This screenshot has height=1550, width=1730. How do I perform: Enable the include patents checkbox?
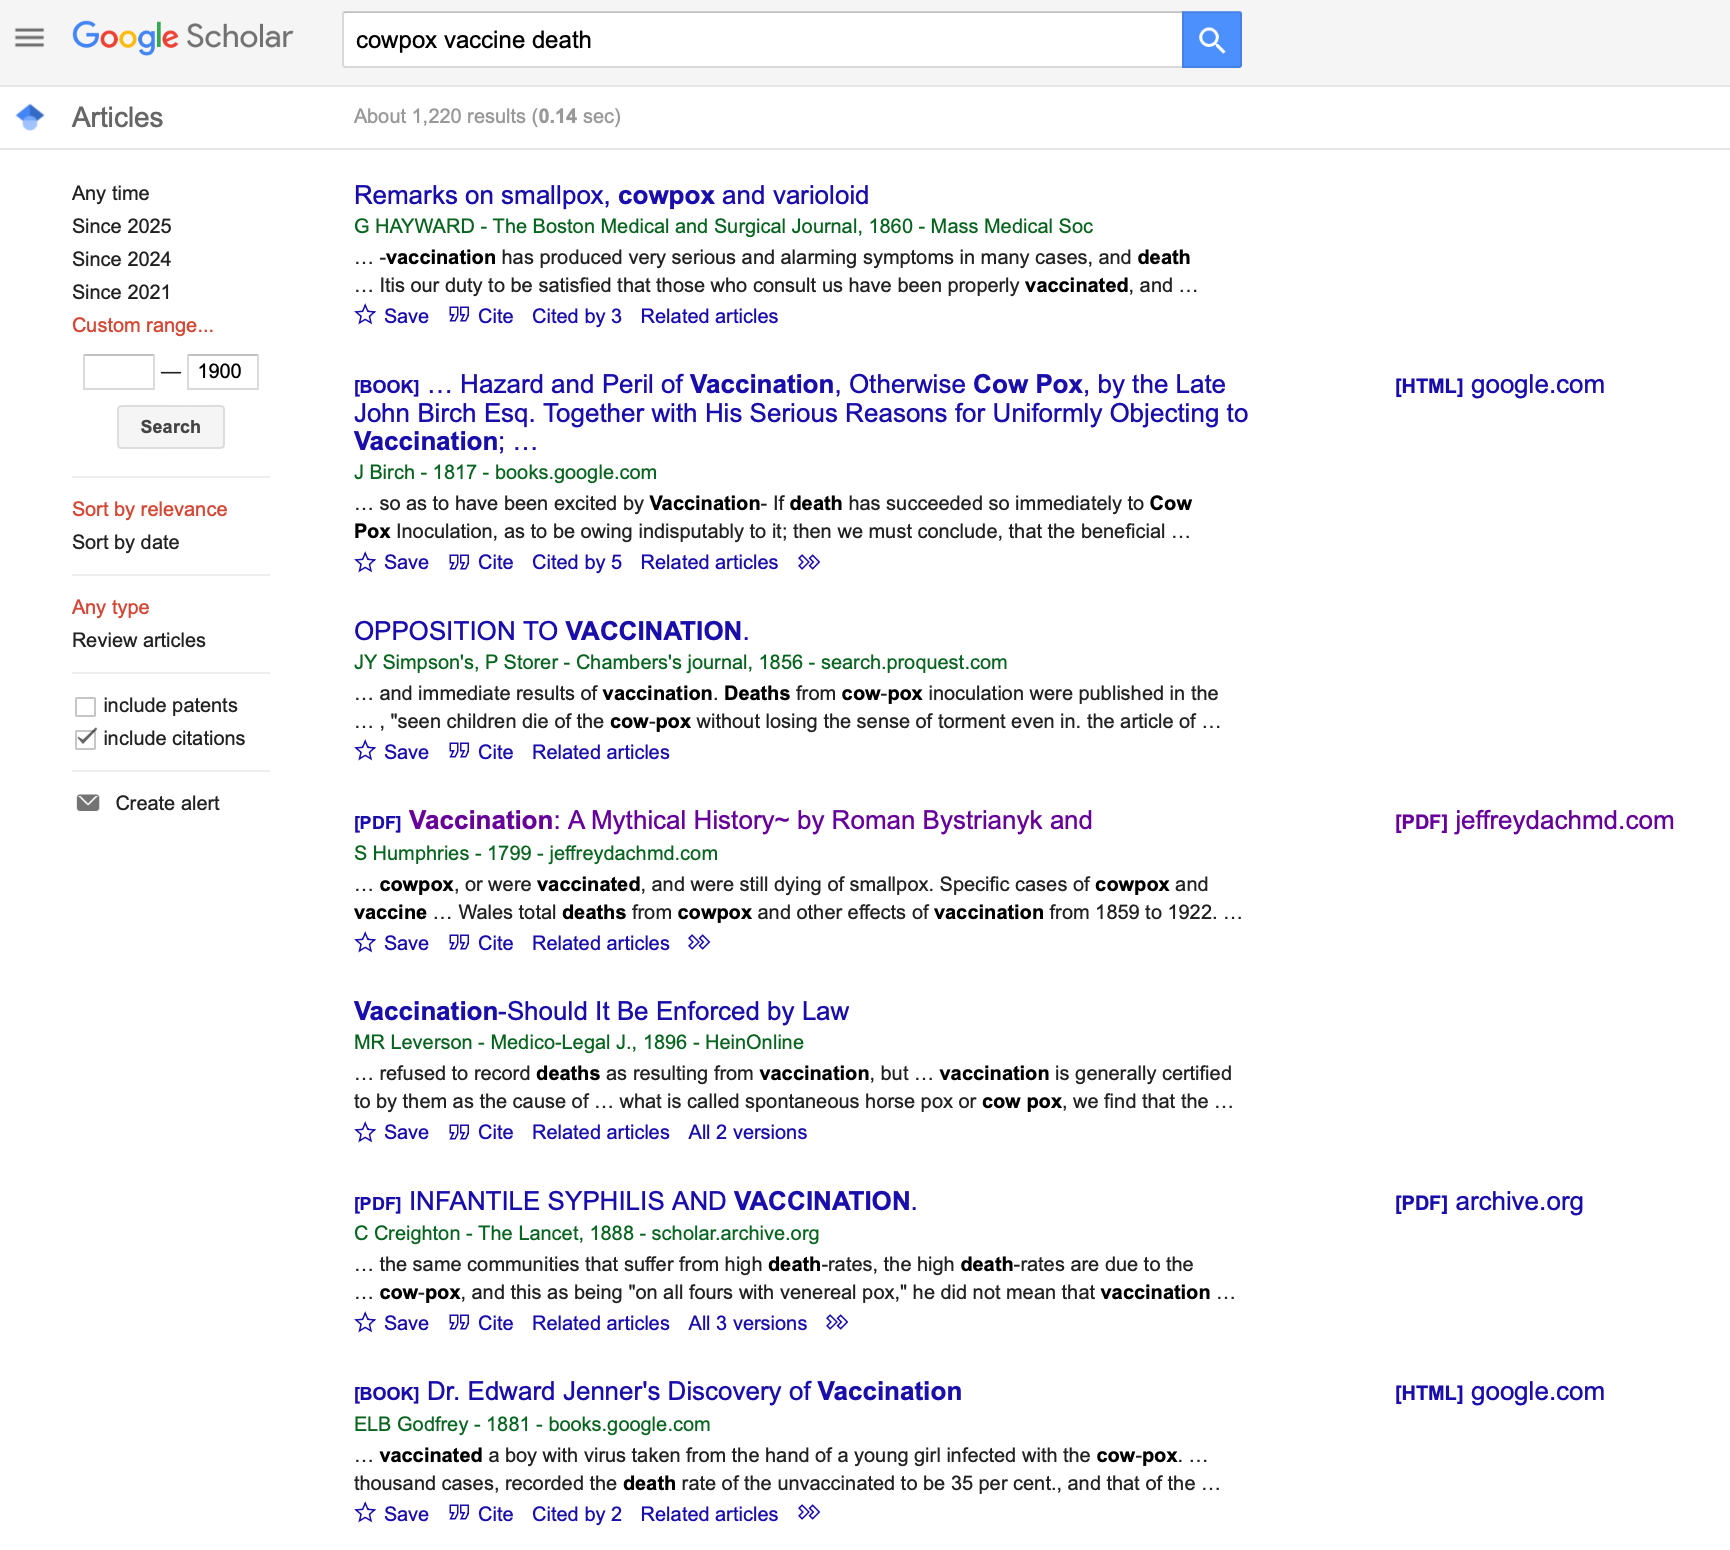pos(86,706)
